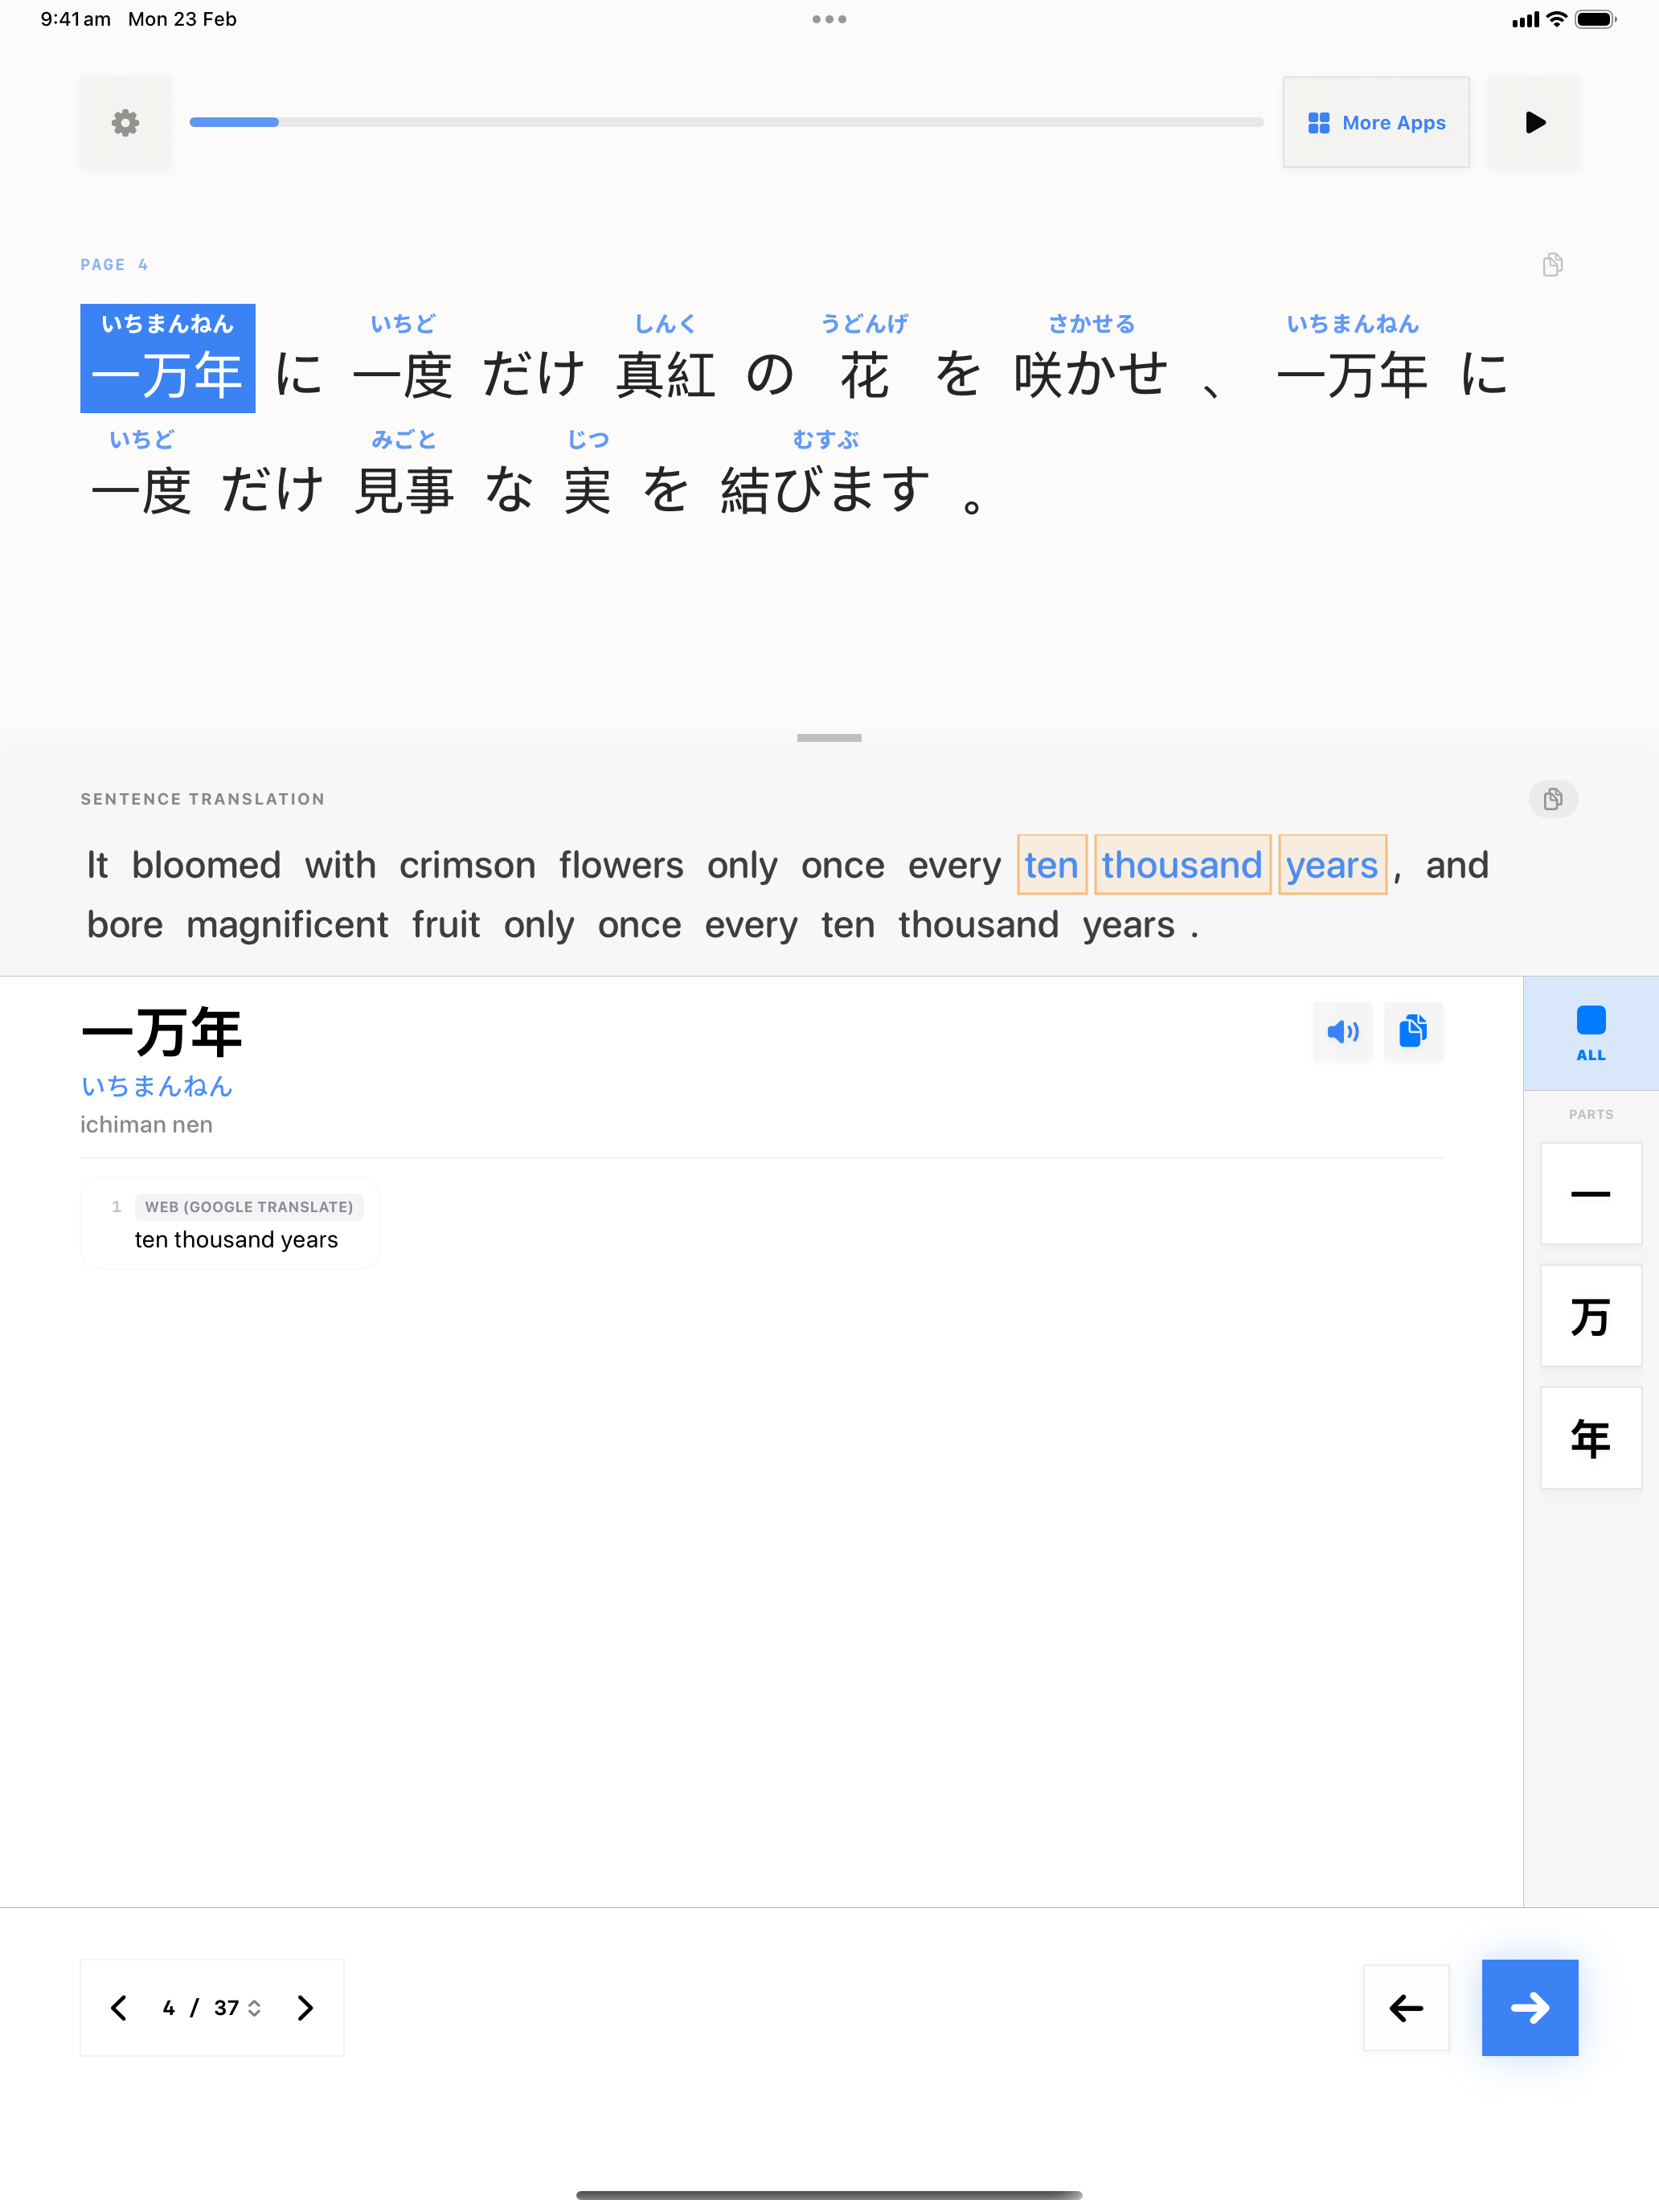The height and width of the screenshot is (2212, 1659).
Task: Advance to next page chevron
Action: click(x=305, y=2008)
